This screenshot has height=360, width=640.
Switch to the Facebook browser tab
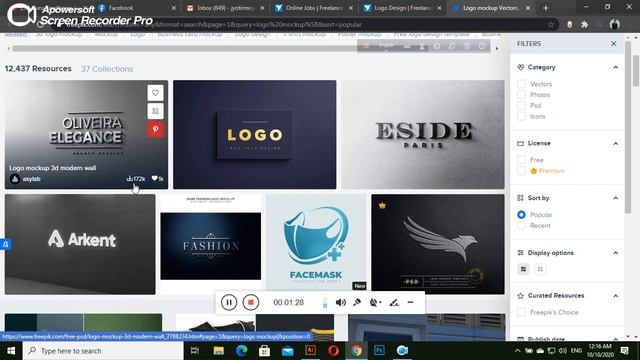click(x=137, y=8)
